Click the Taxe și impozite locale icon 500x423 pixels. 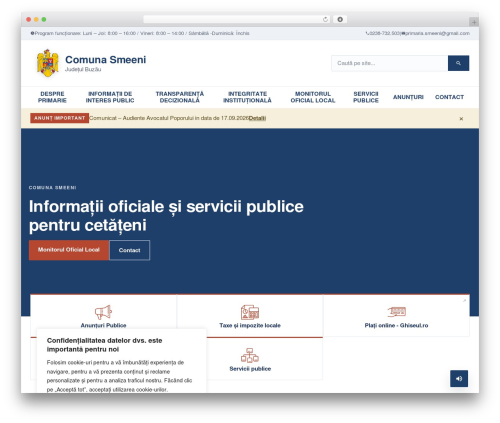(250, 312)
